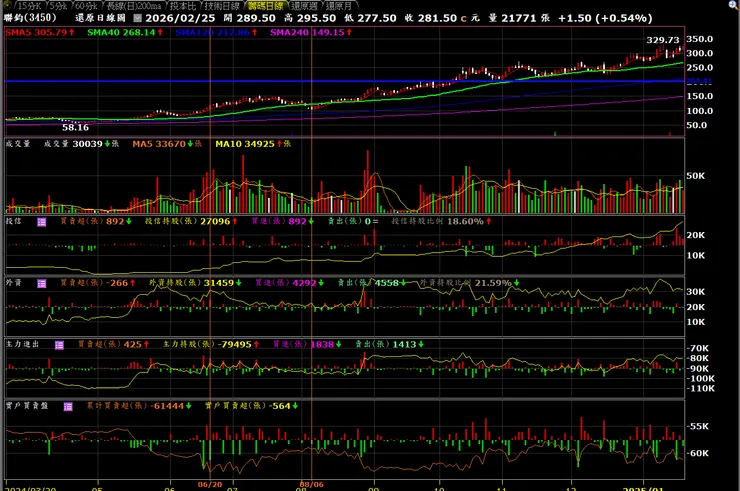Image resolution: width=740 pixels, height=491 pixels.
Task: Click the 還原日線圖 chart title
Action: tap(100, 18)
